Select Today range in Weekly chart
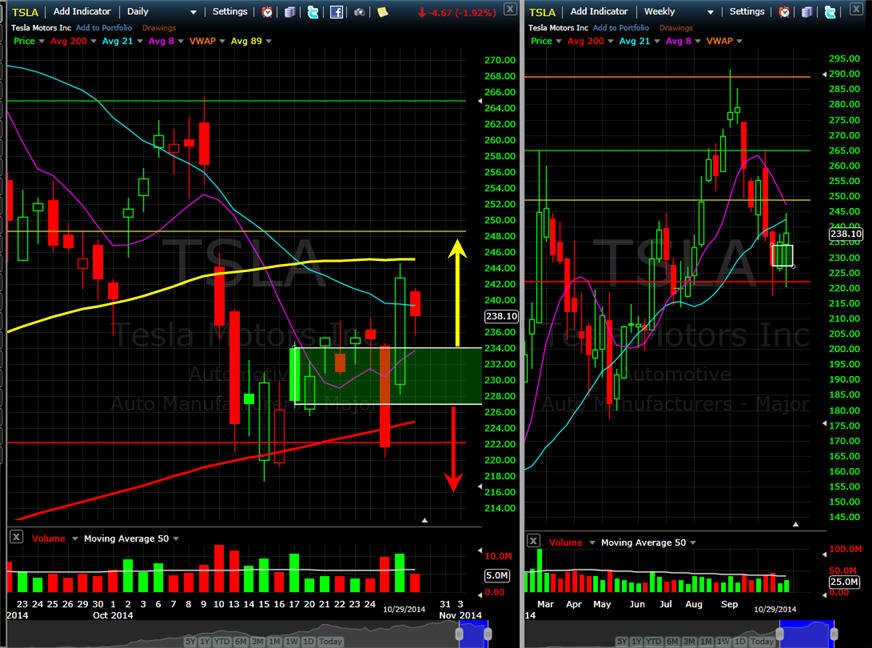The height and width of the screenshot is (648, 872). point(762,641)
